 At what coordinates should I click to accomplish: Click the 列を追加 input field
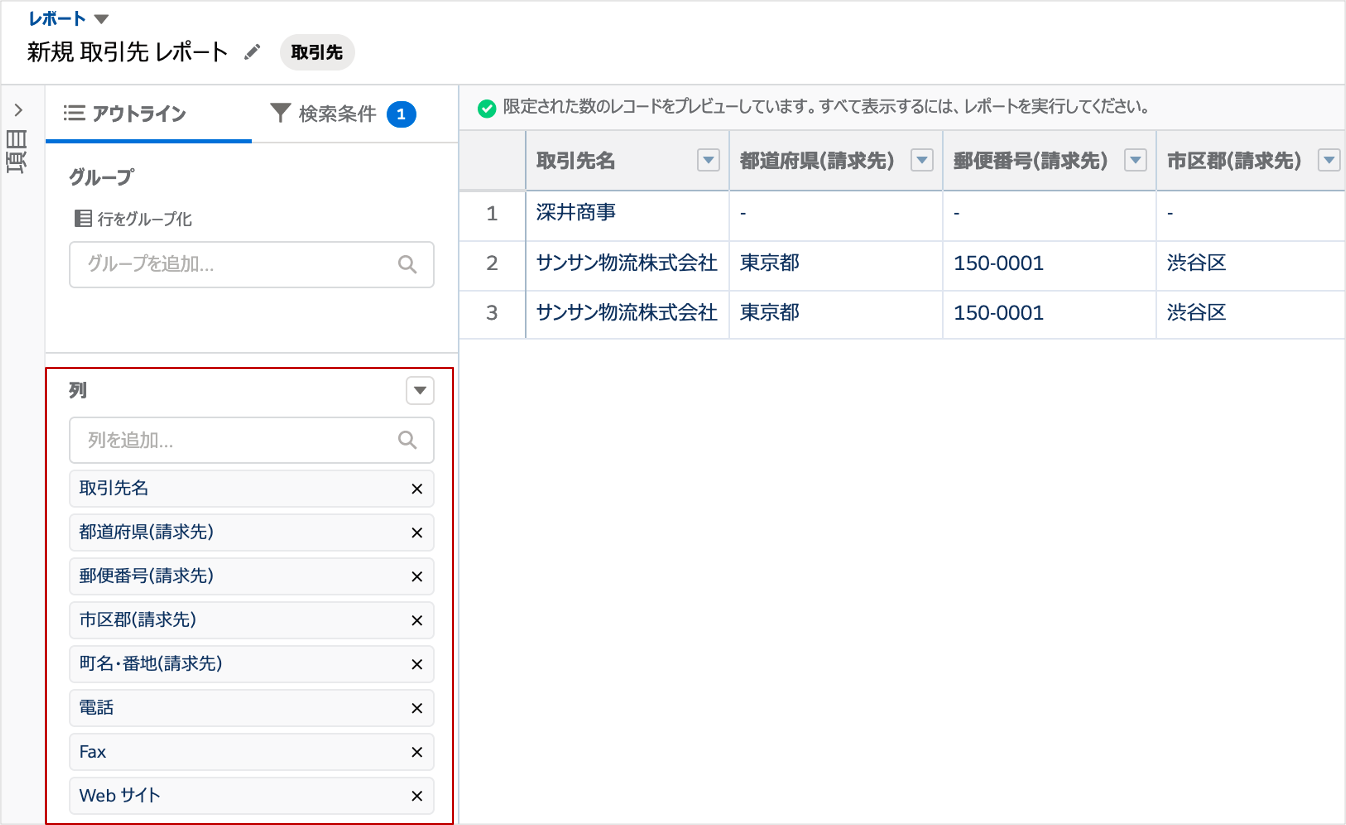(x=240, y=440)
